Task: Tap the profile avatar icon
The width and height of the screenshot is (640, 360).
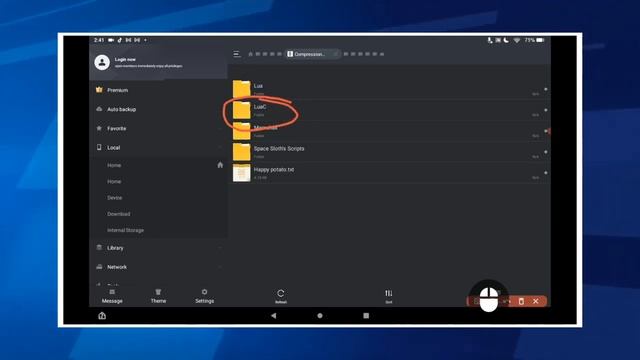Action: 102,62
